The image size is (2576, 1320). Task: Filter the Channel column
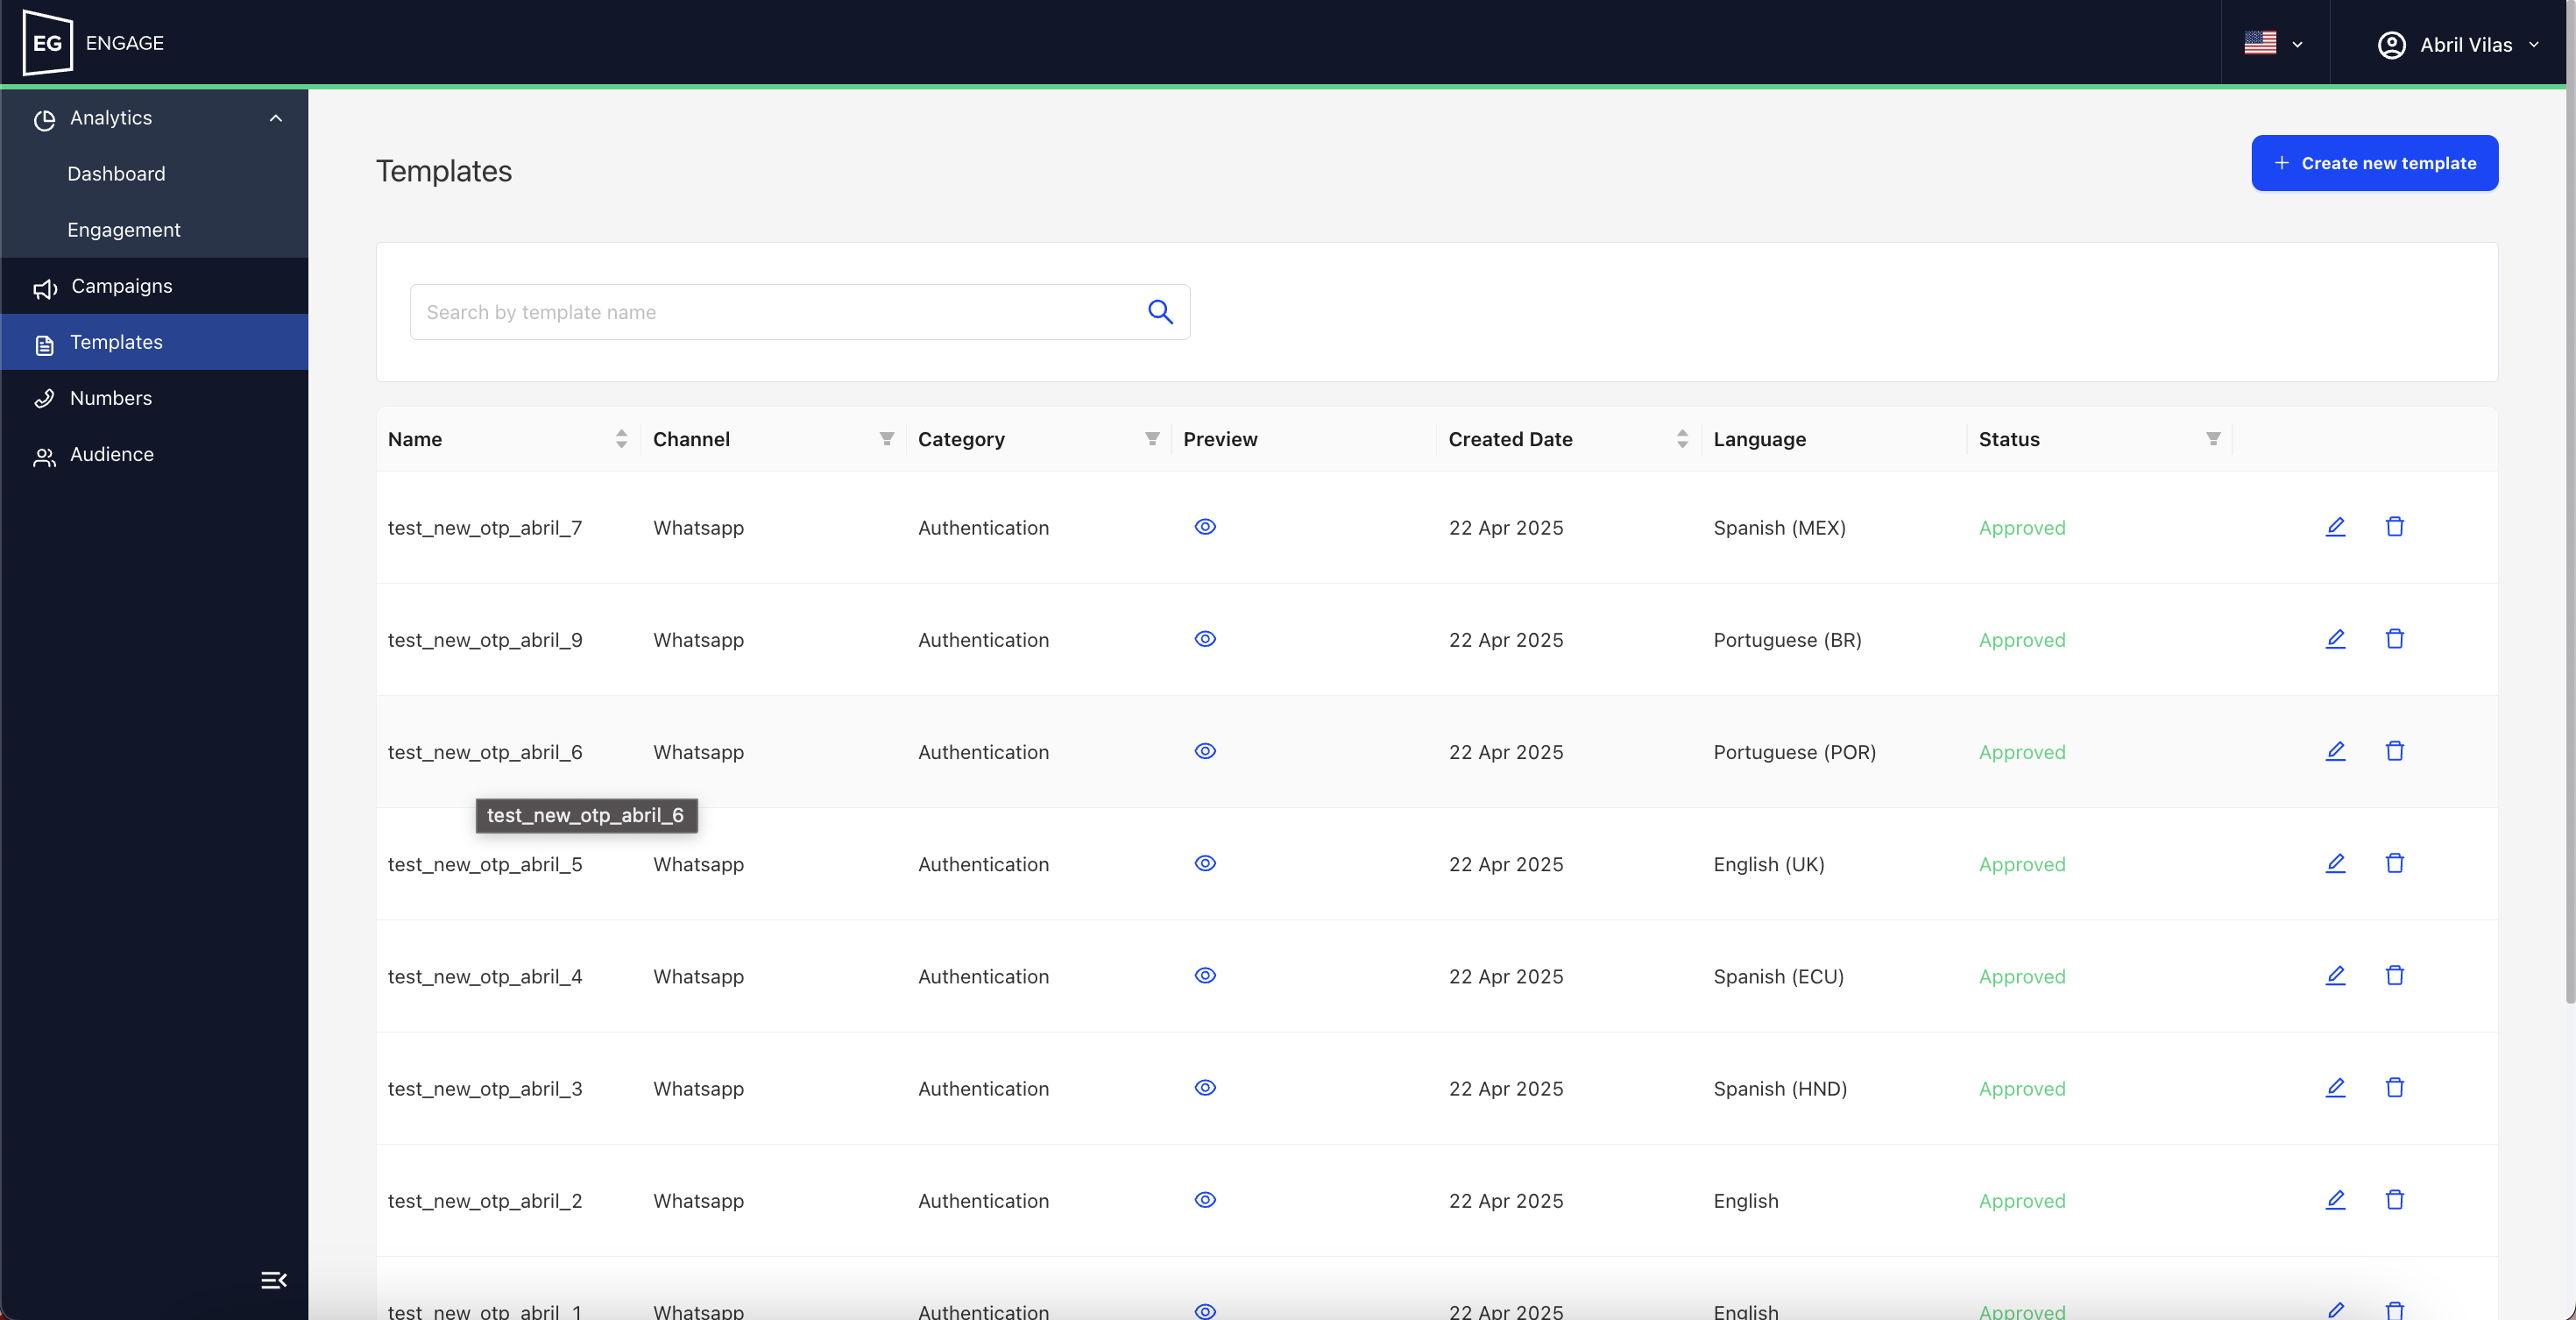coord(886,439)
